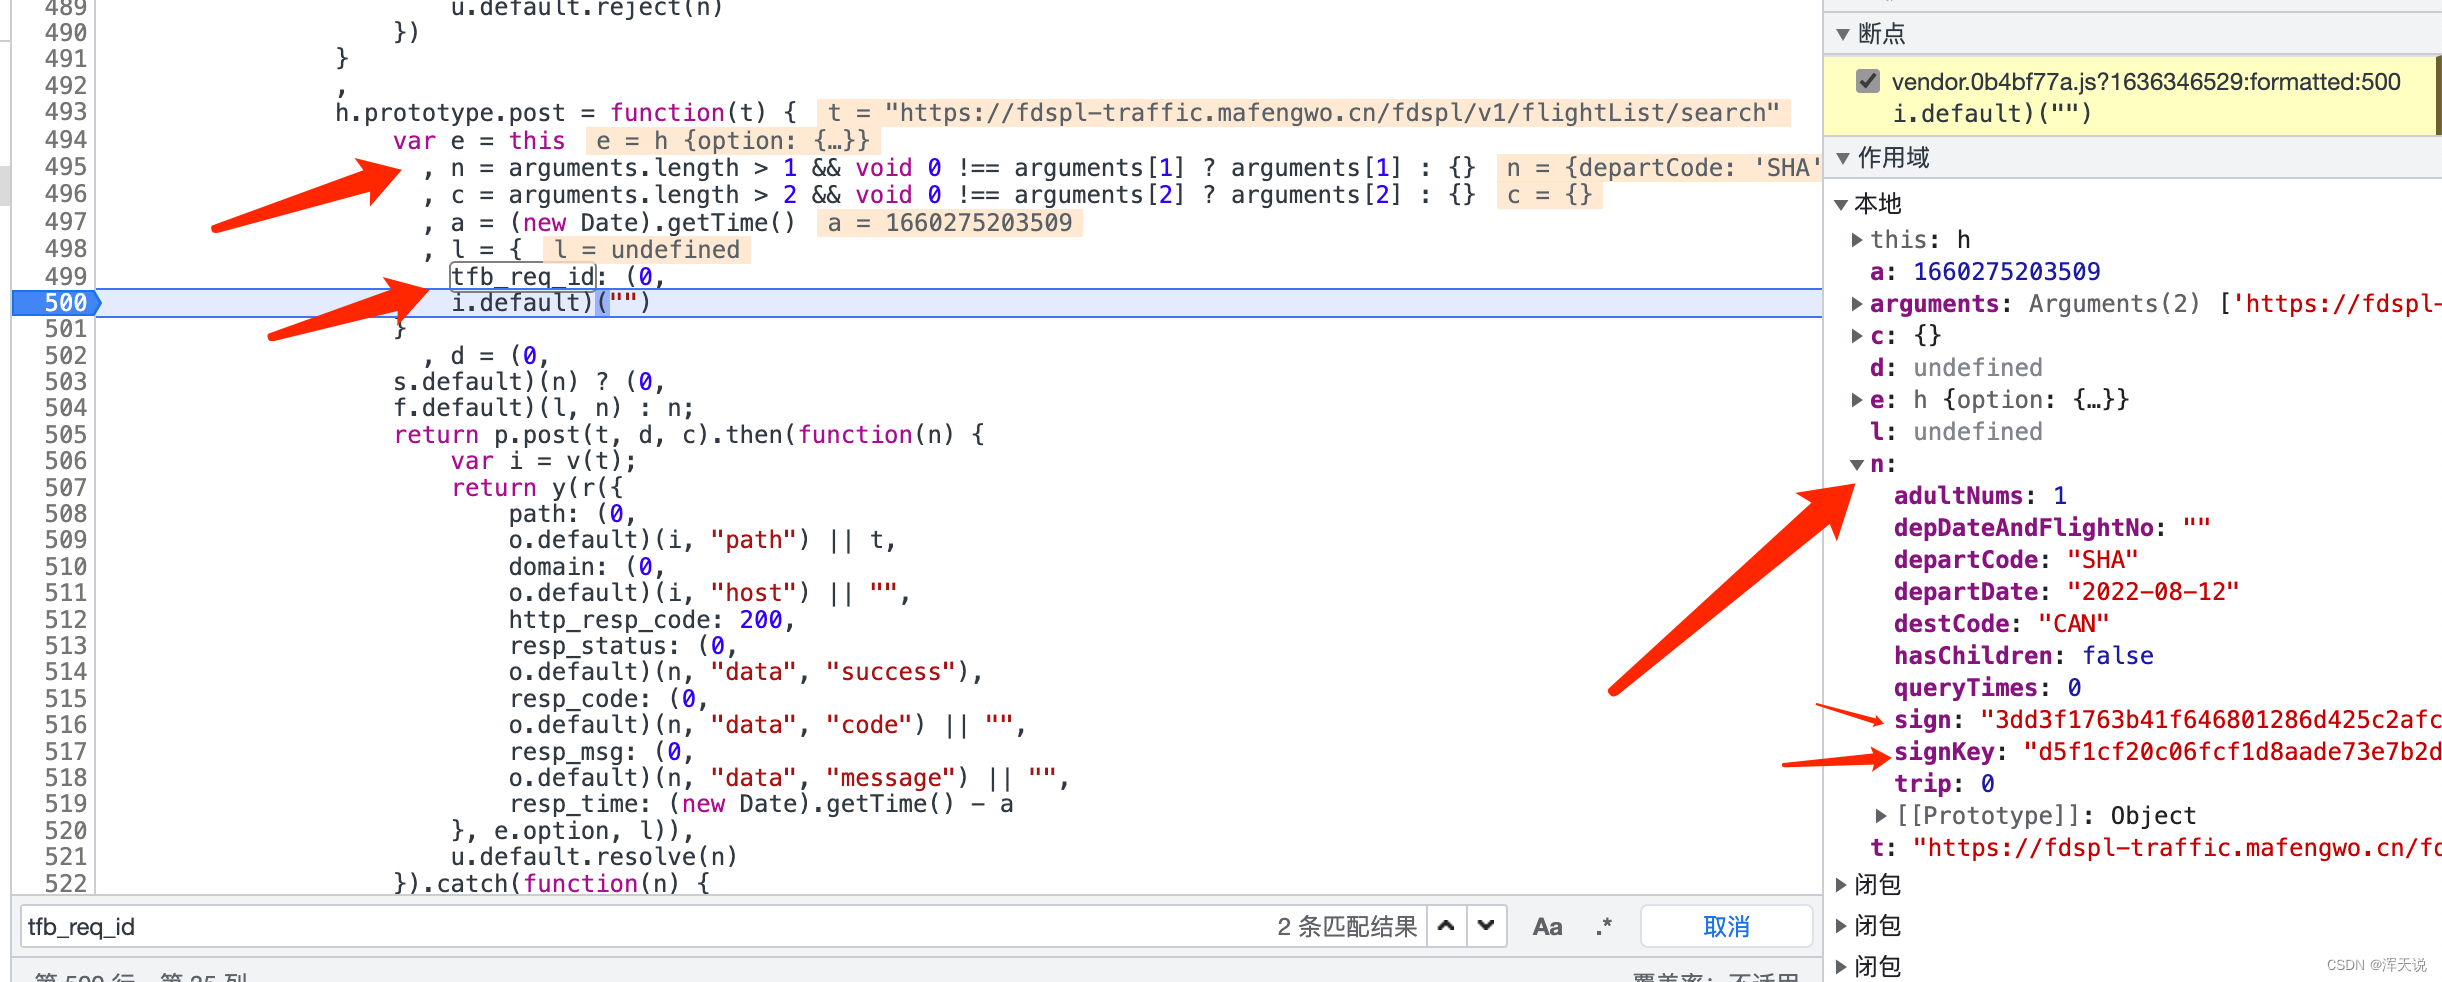Viewport: 2442px width, 982px height.
Task: Expand the first 闭包 closure scope
Action: (x=1841, y=885)
